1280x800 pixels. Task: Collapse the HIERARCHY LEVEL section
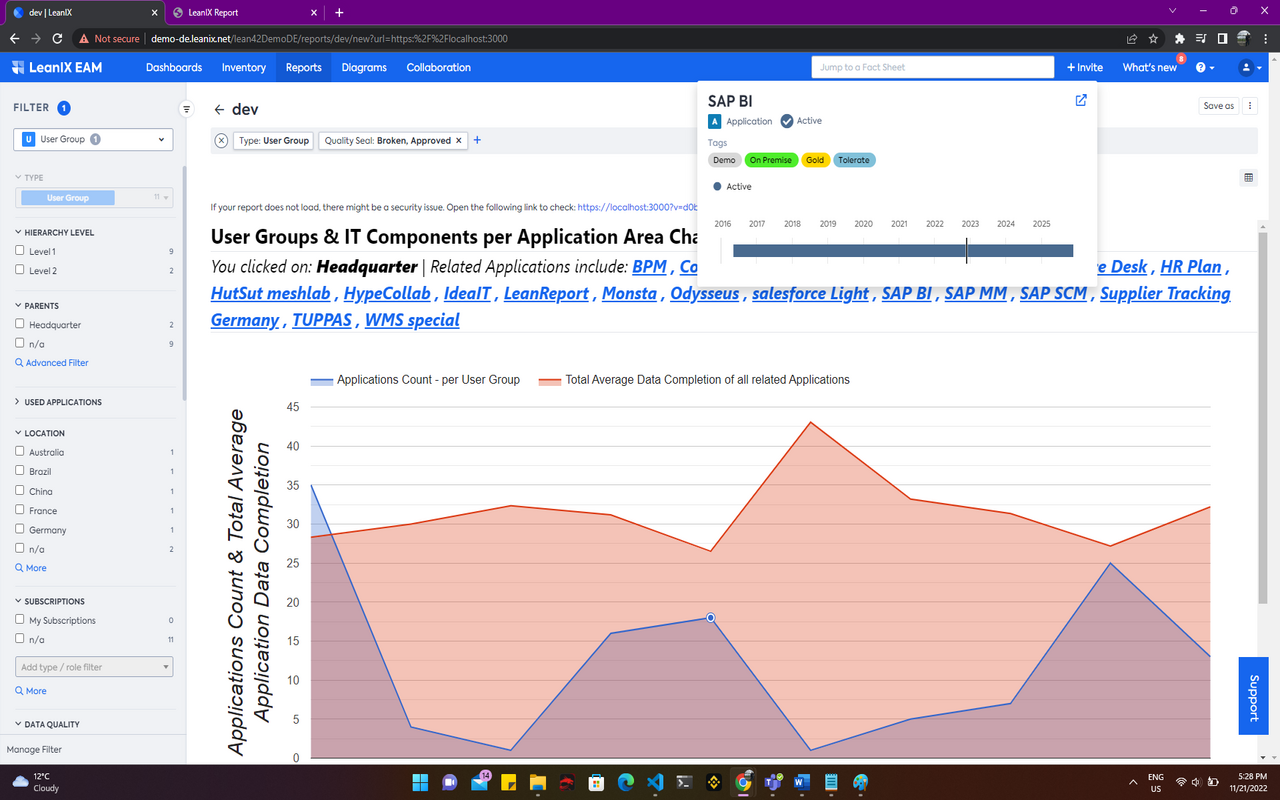55,232
